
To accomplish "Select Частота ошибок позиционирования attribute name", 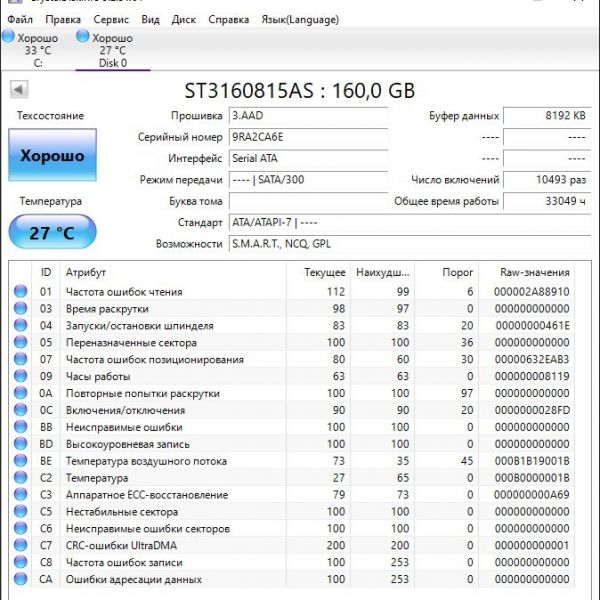I will 155,360.
